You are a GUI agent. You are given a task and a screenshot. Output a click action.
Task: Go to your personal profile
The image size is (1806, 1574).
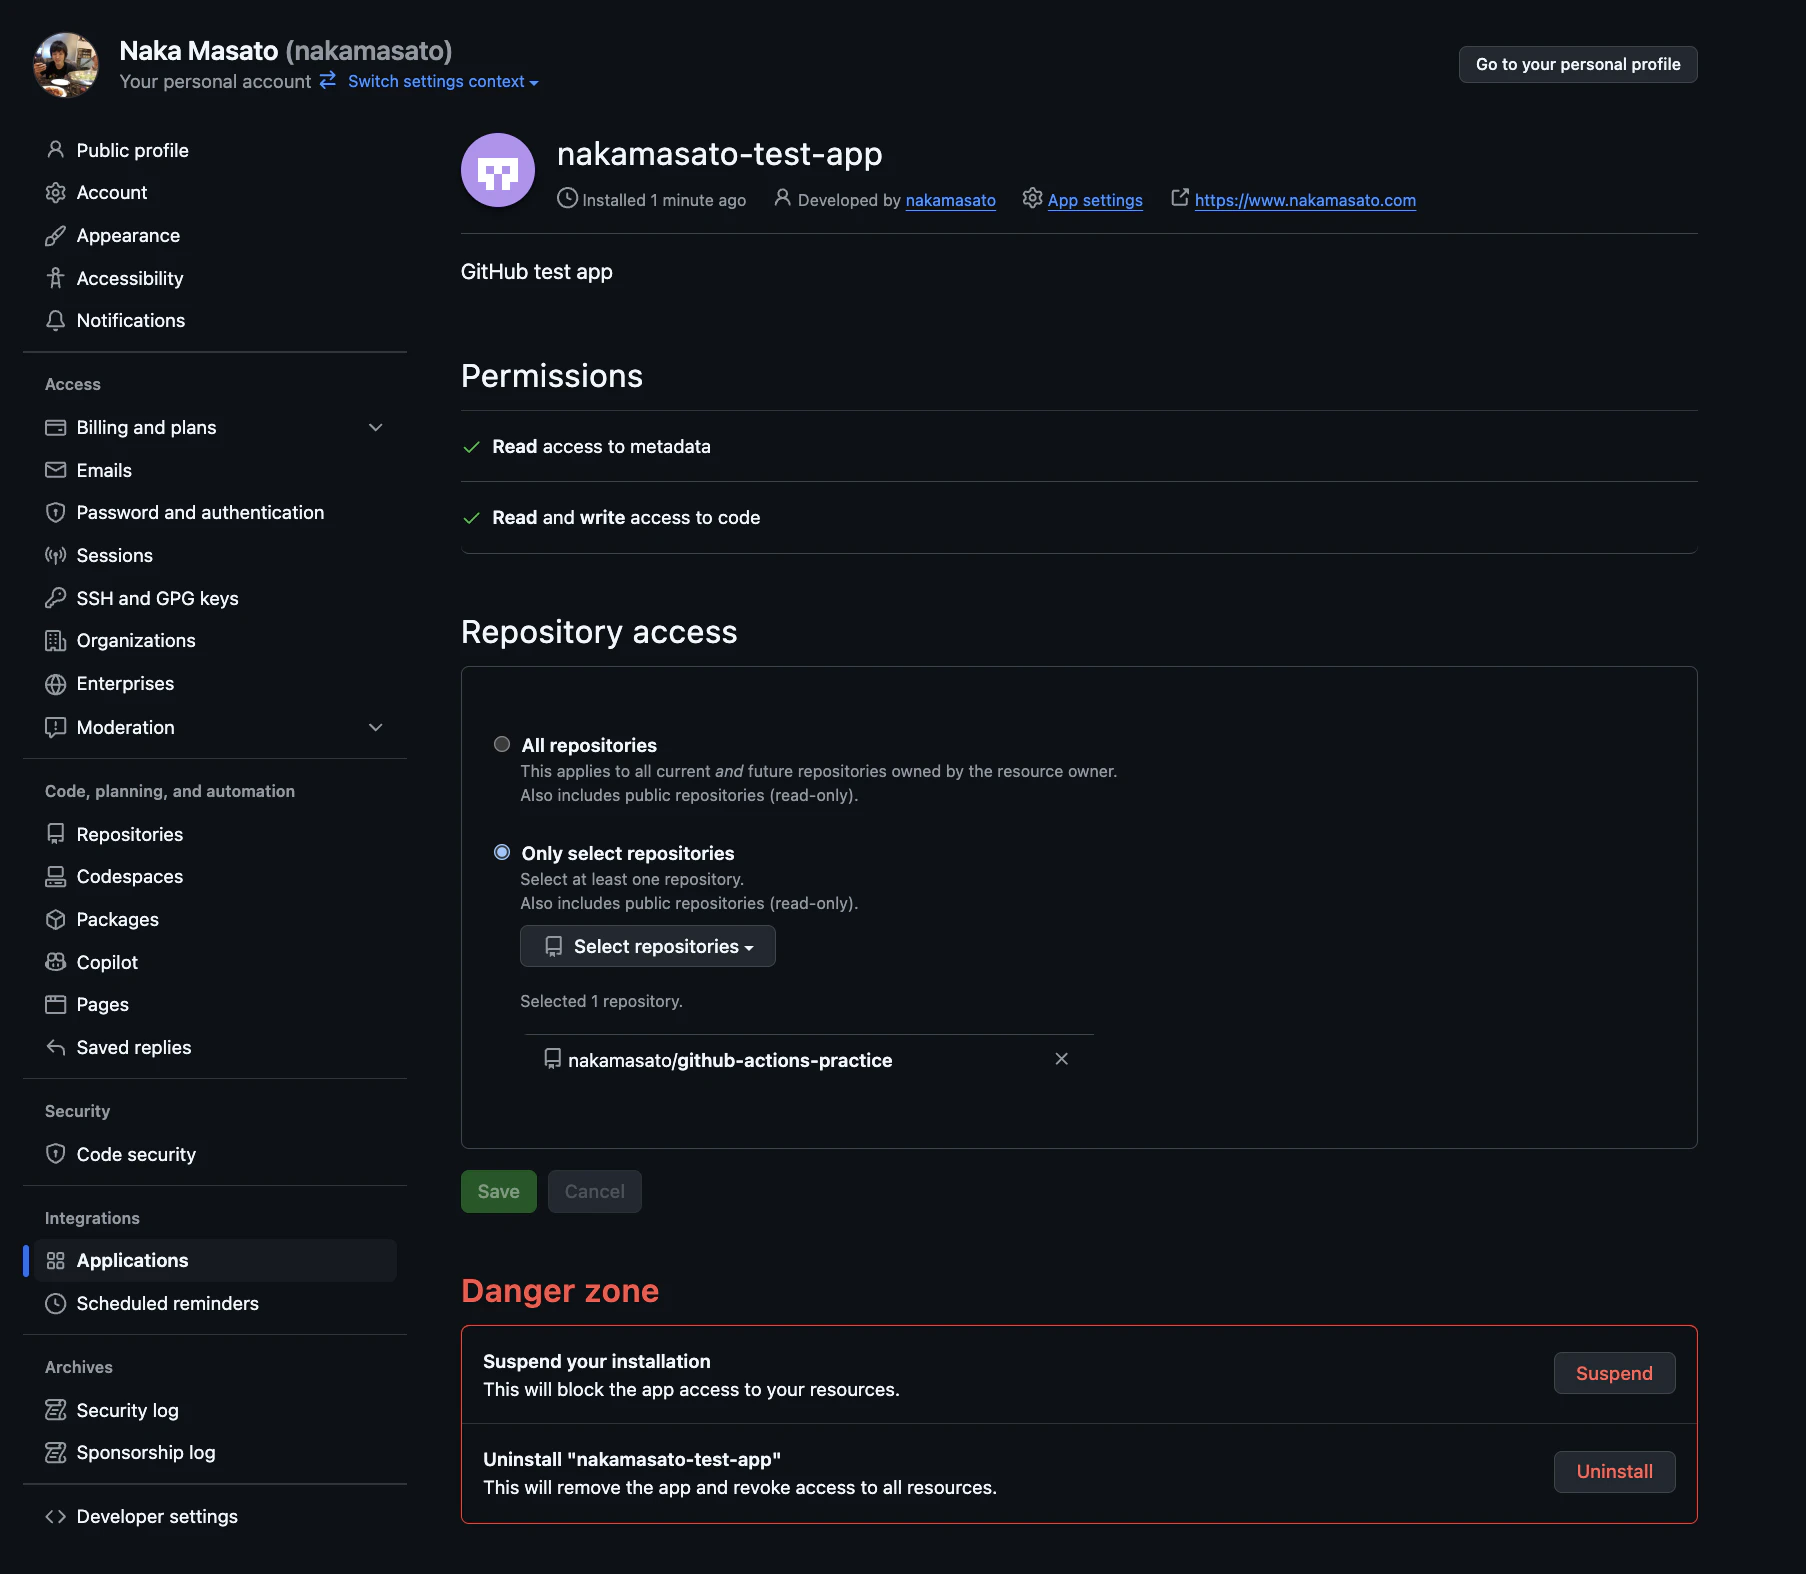coord(1578,64)
